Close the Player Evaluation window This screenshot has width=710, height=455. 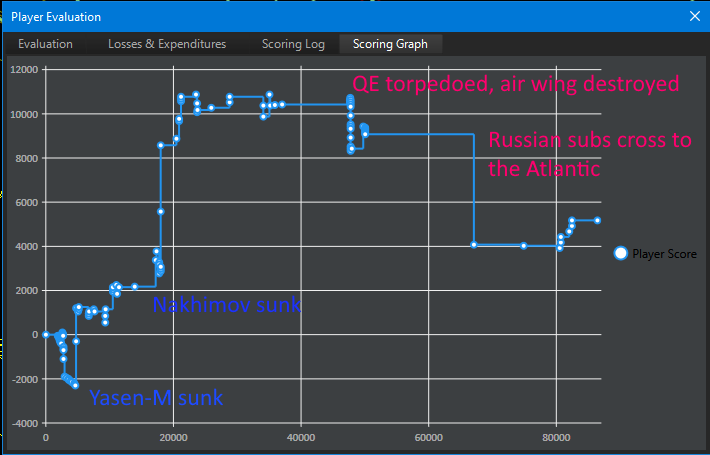[x=695, y=16]
